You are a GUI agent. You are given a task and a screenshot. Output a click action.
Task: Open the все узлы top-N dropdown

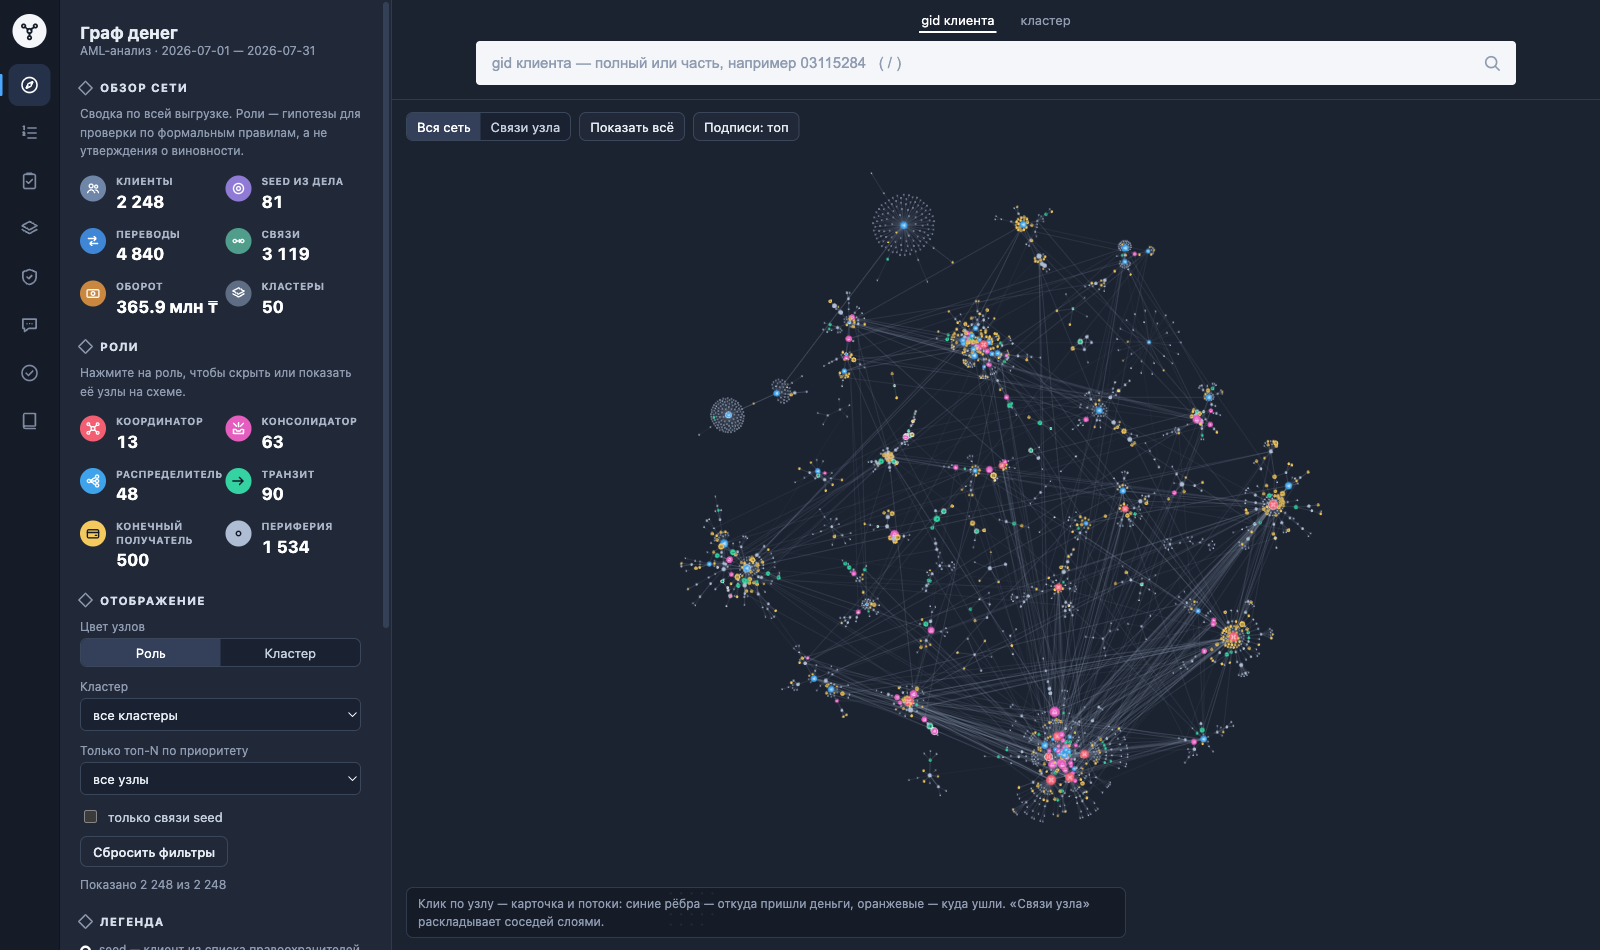click(x=220, y=779)
